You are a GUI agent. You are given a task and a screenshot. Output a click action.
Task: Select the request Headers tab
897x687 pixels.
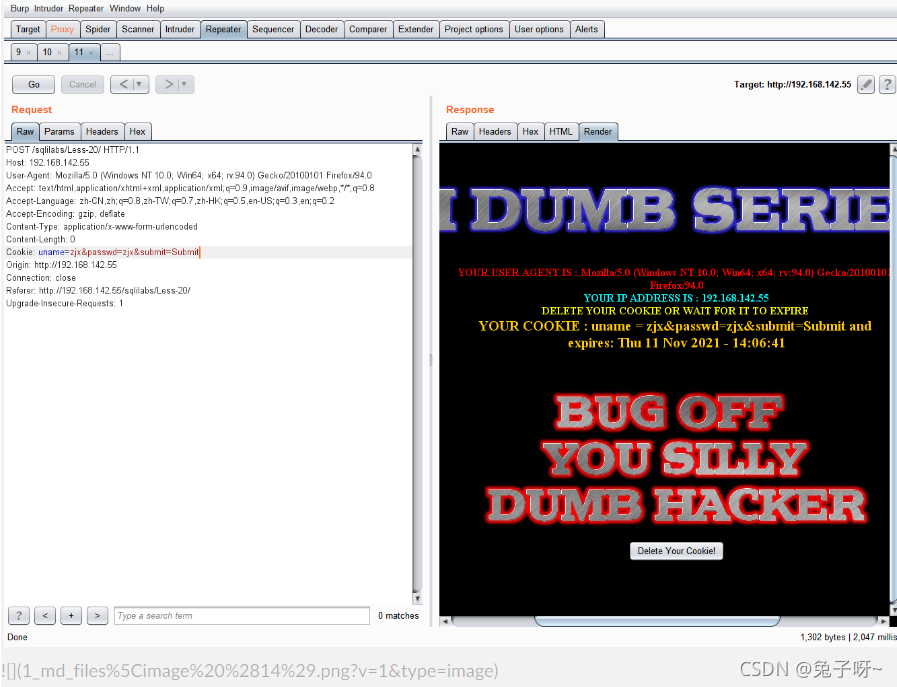[x=102, y=132]
